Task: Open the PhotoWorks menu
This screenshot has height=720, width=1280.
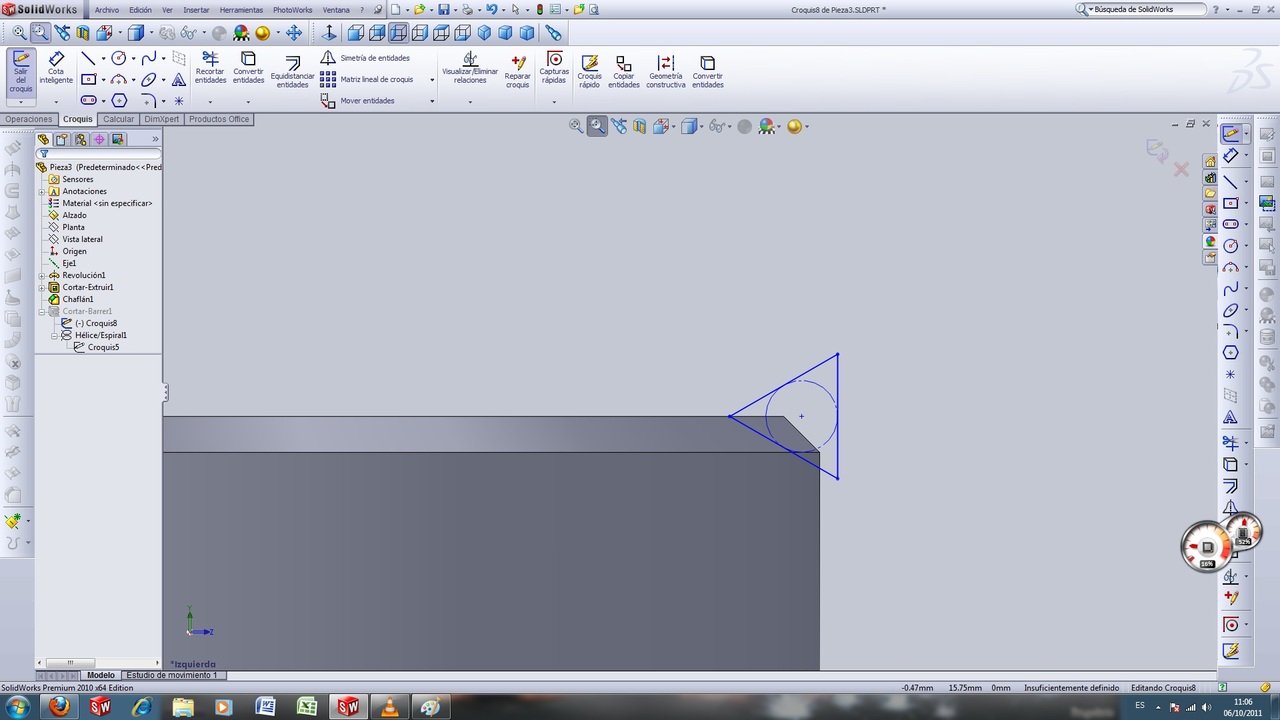Action: [x=292, y=10]
